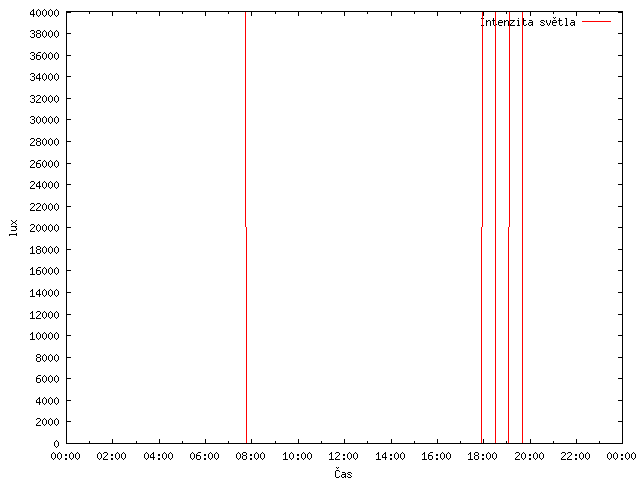Click the 04:00 time label
This screenshot has height=480, width=640.
tap(158, 456)
